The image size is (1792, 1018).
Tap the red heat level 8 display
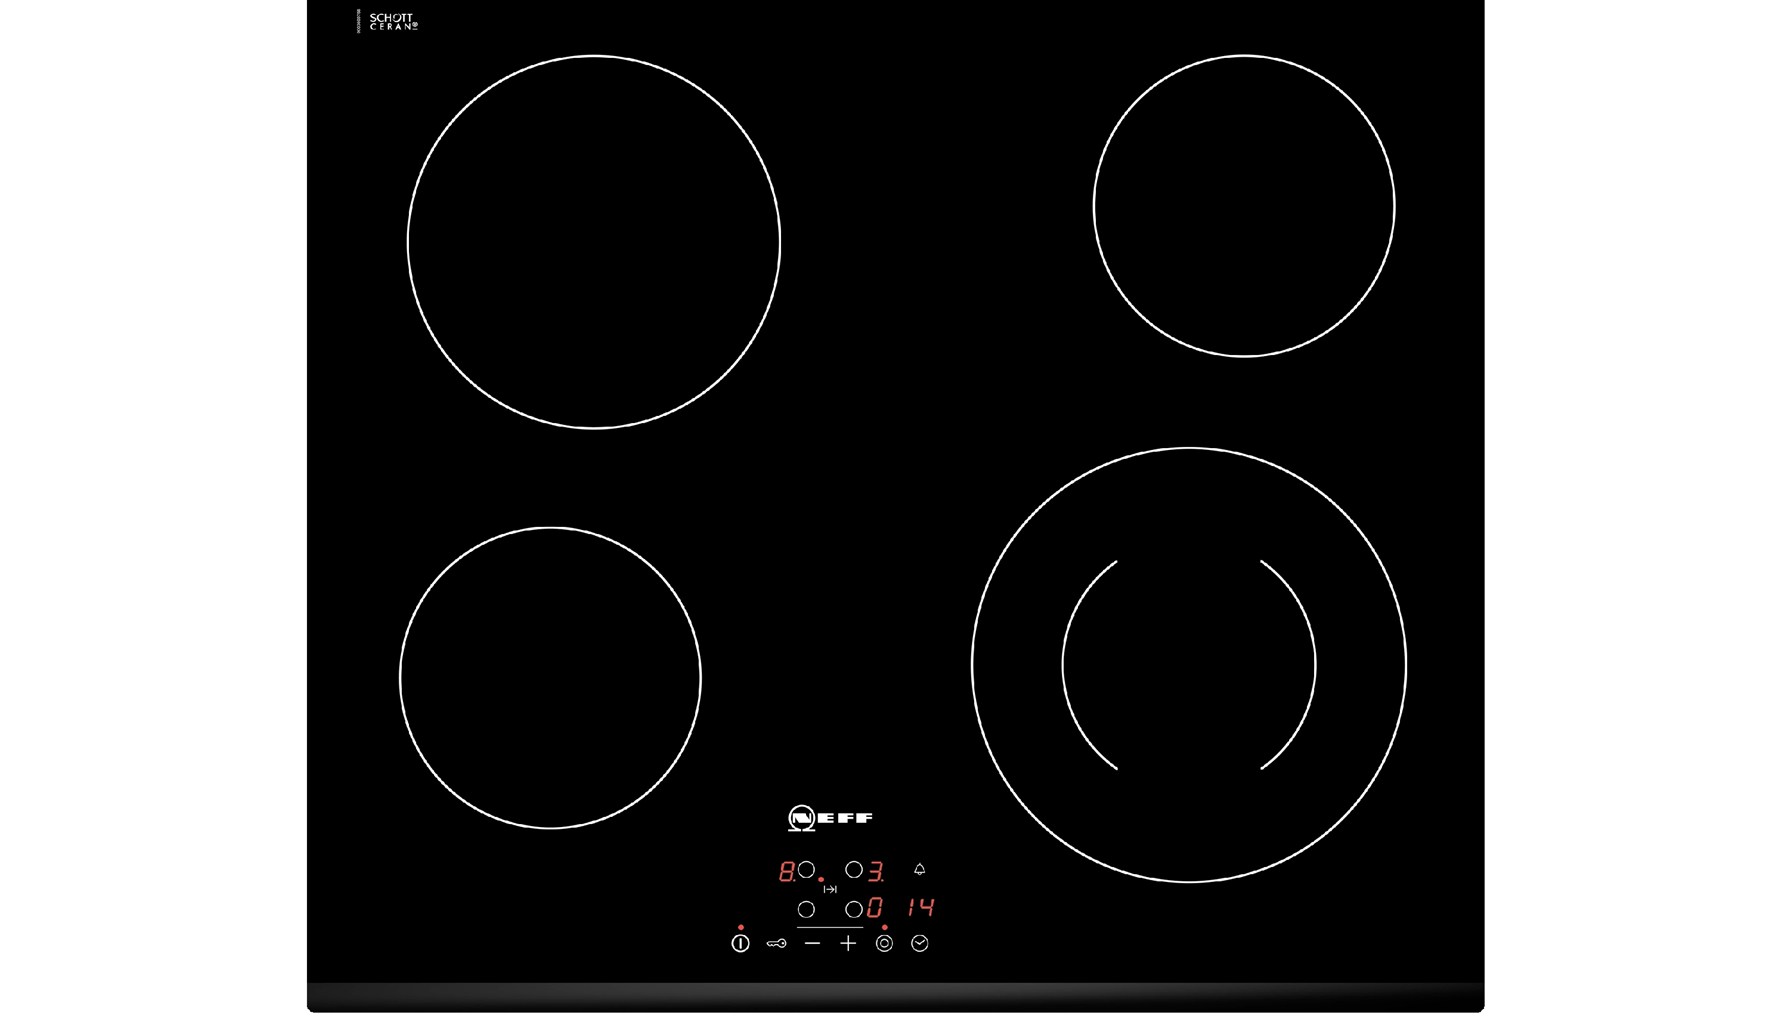coord(787,872)
